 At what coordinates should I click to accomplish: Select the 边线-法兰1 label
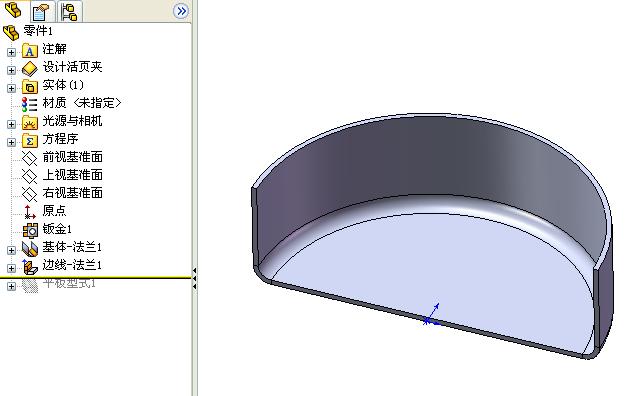pos(72,265)
